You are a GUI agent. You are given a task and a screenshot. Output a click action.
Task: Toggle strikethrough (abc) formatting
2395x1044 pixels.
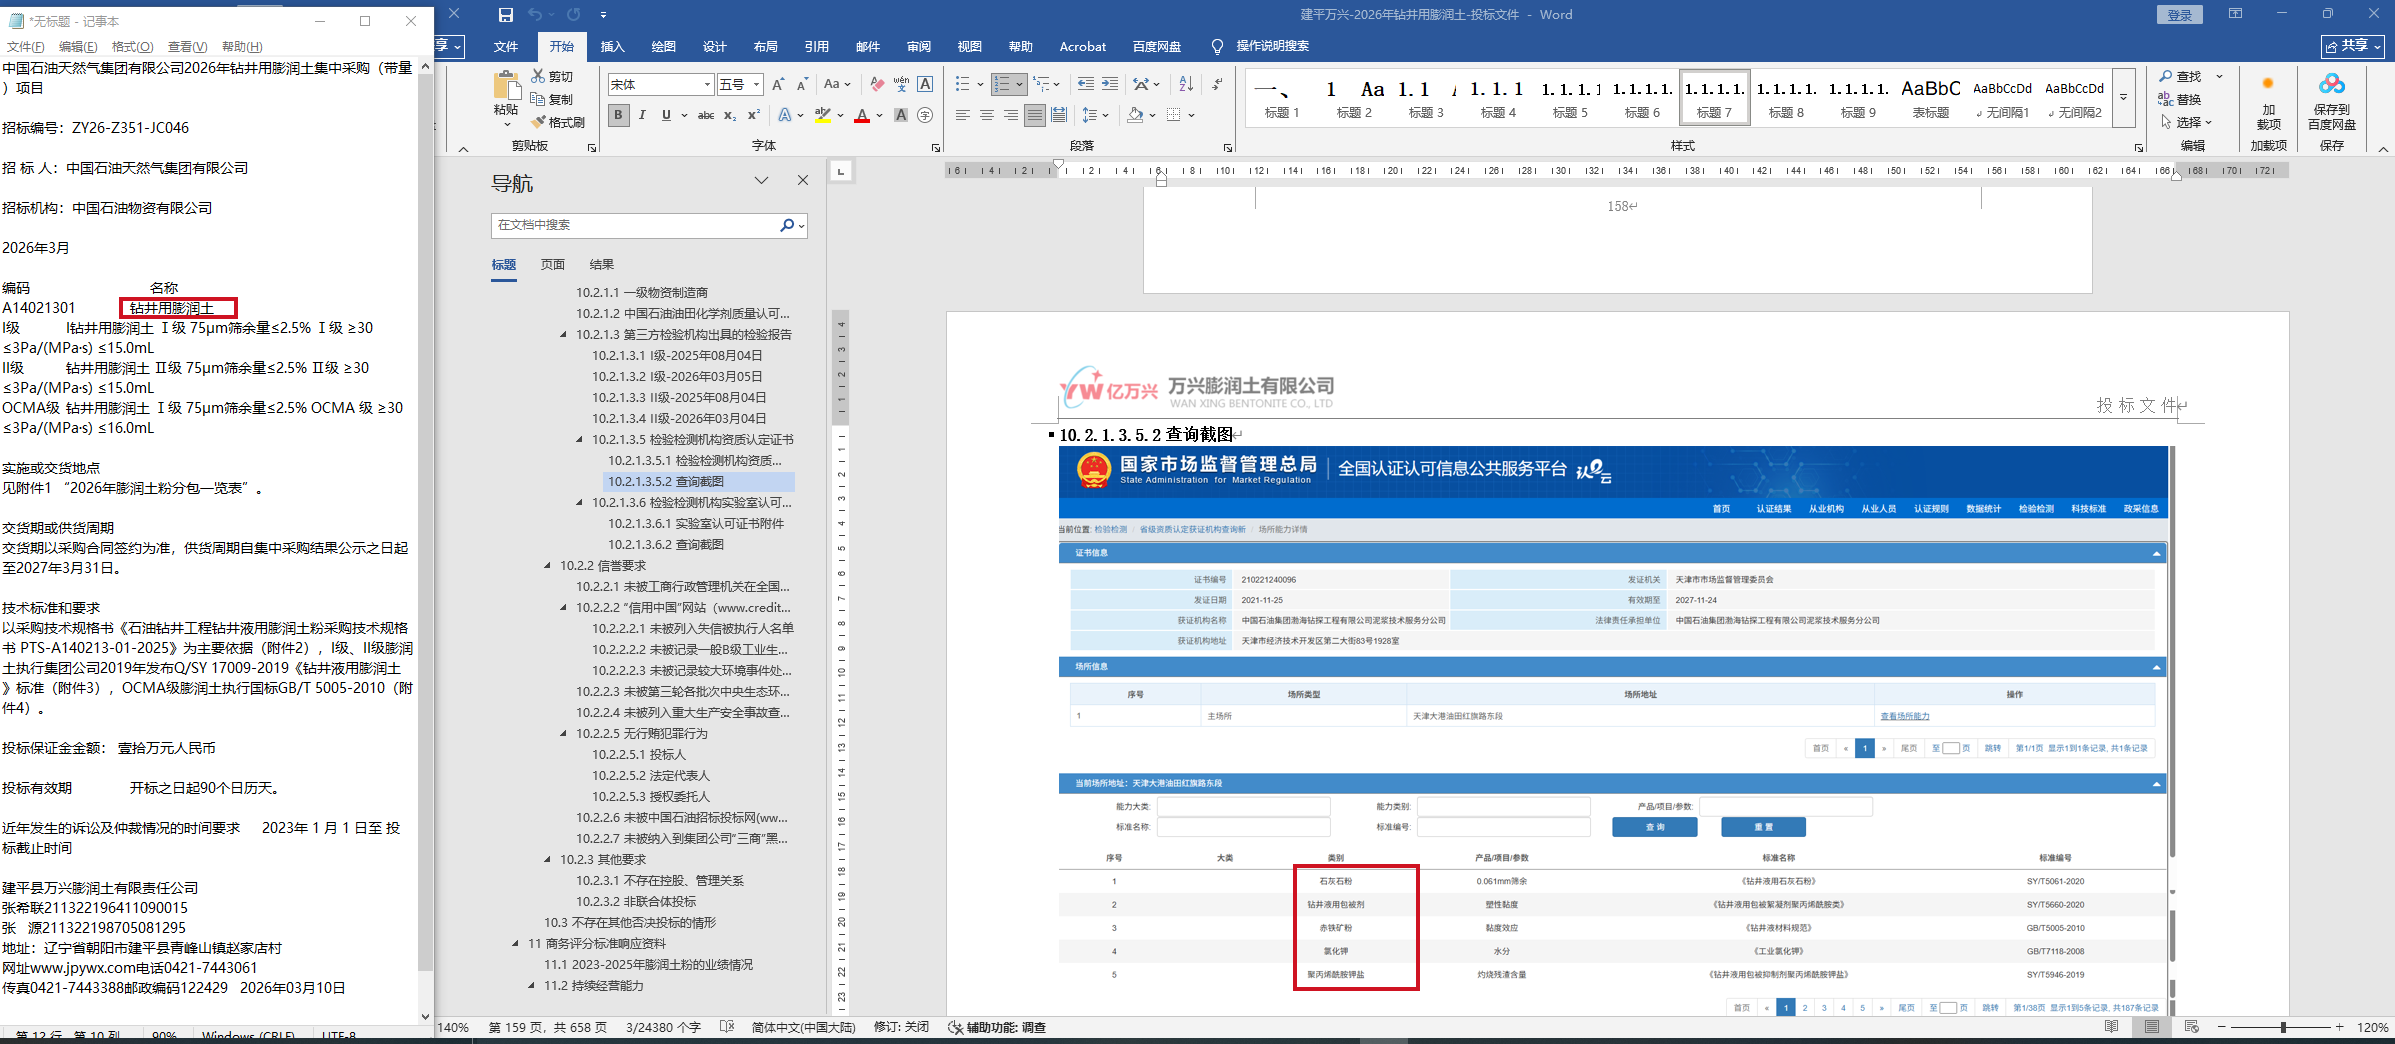(x=705, y=115)
